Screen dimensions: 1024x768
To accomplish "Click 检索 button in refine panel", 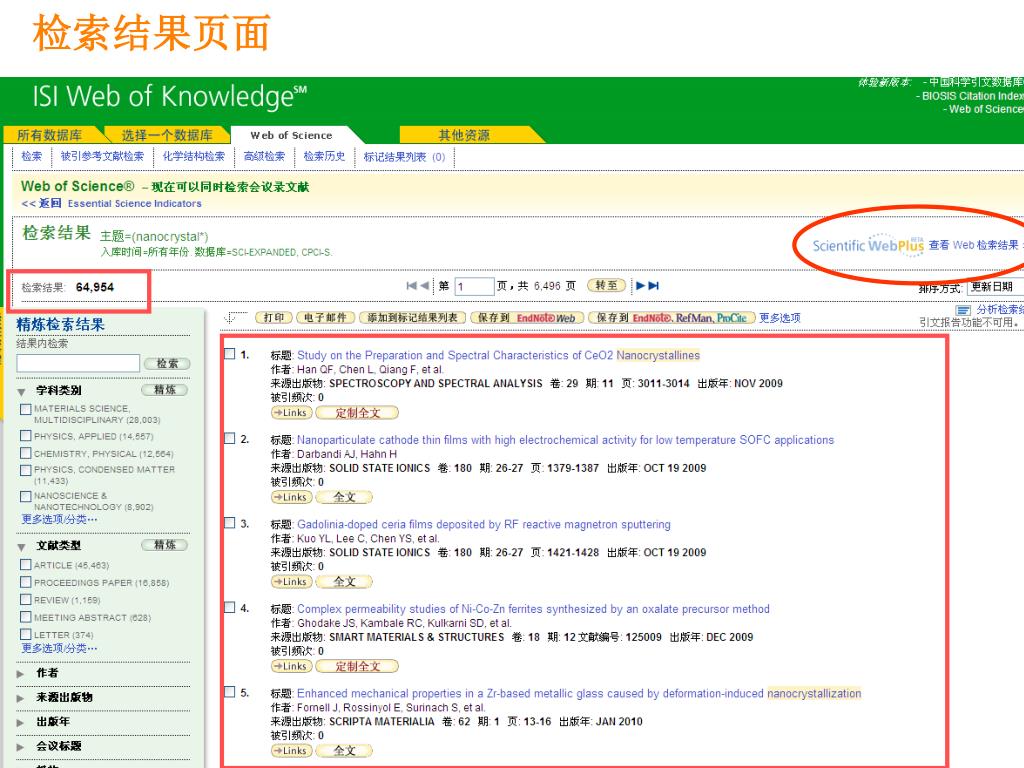I will pyautogui.click(x=167, y=364).
